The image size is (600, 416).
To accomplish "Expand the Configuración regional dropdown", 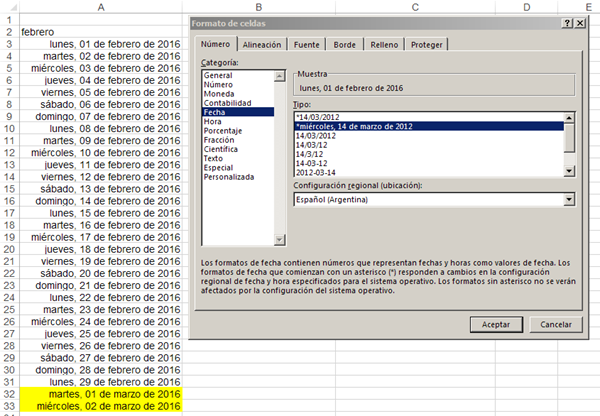I will (569, 199).
